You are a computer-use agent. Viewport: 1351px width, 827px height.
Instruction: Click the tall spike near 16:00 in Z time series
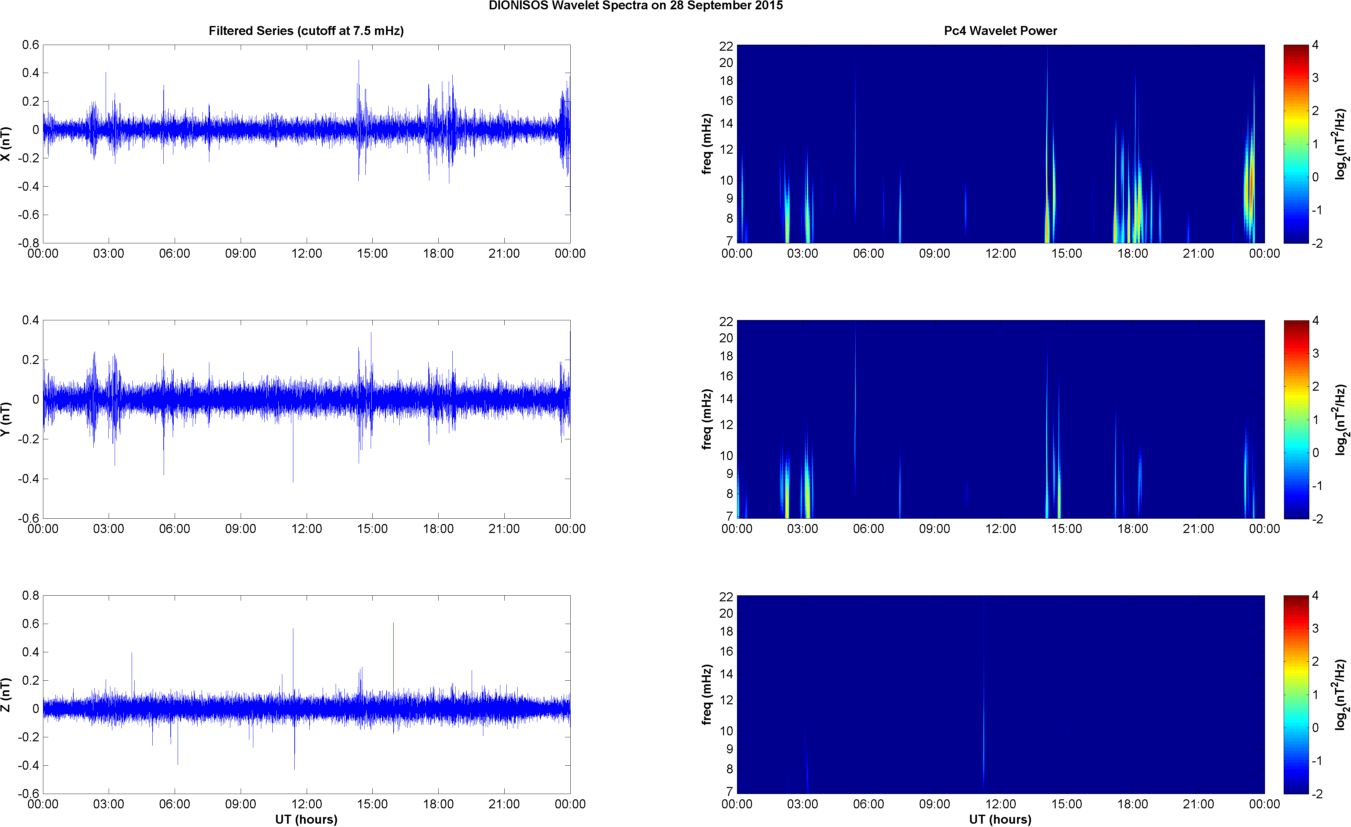(394, 665)
